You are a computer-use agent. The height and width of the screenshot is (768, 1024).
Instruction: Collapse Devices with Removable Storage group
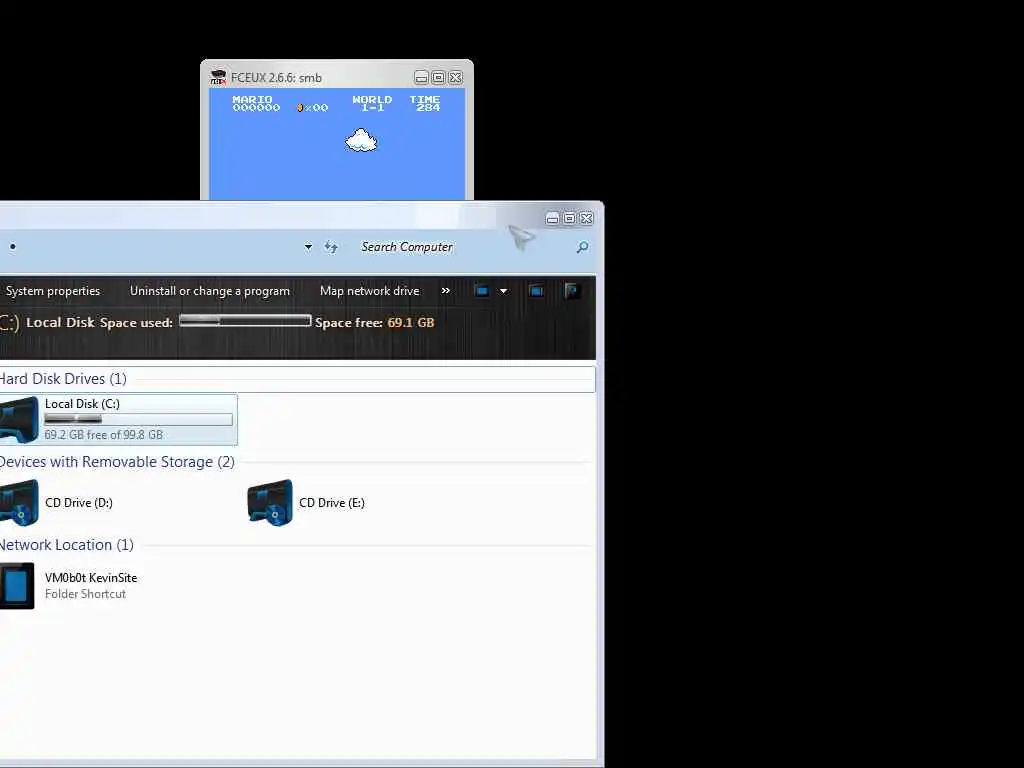(x=117, y=462)
